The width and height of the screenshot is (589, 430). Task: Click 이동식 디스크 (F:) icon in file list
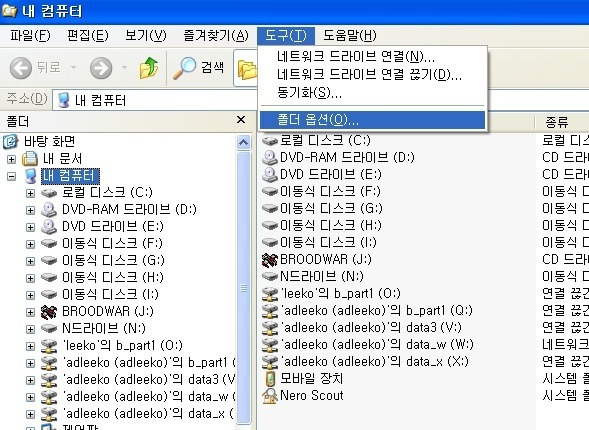click(x=269, y=192)
